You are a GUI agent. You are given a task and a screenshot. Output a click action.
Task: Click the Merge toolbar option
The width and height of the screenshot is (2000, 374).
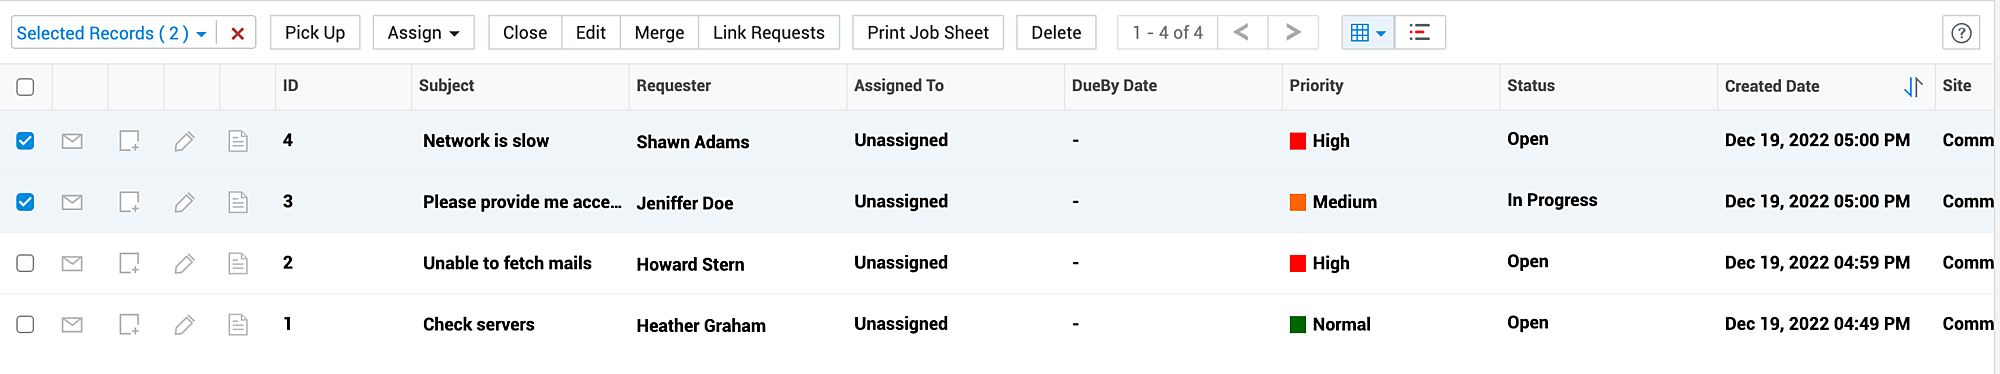[659, 33]
